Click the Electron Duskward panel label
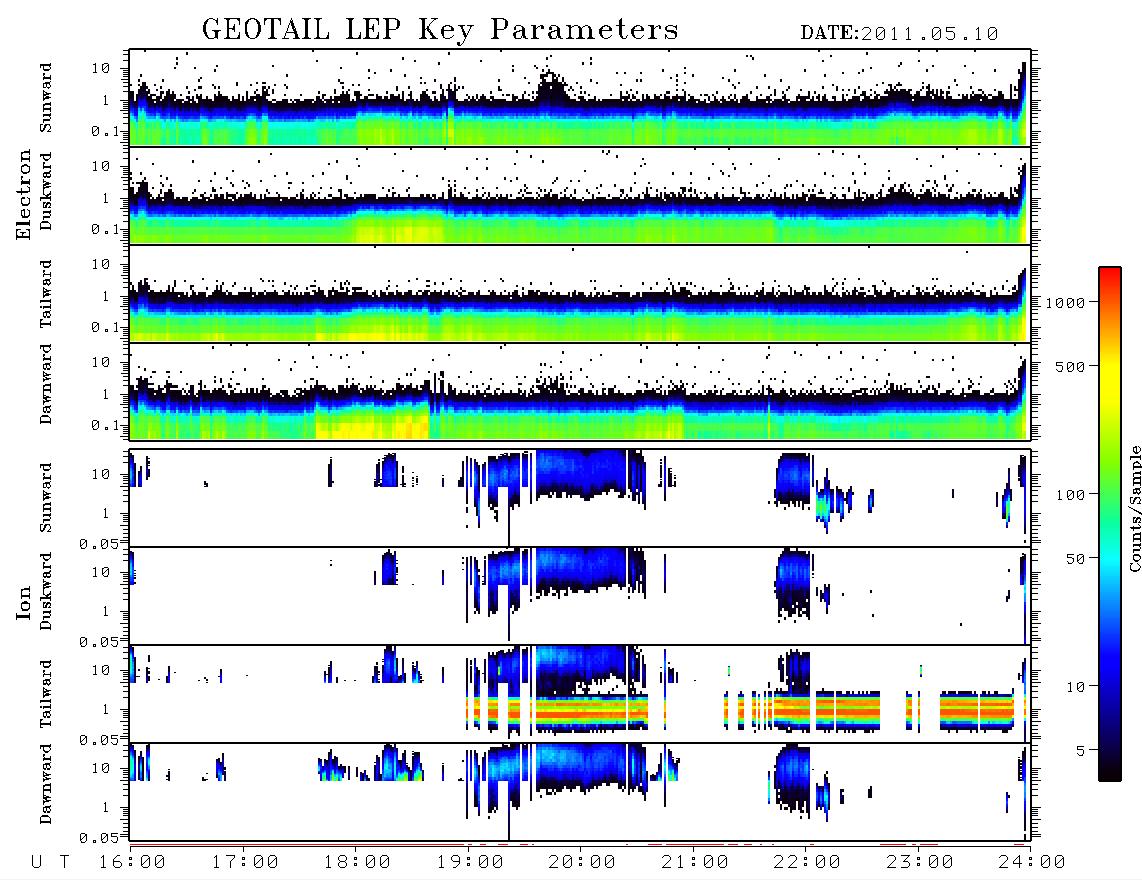Viewport: 1142px width, 880px height. click(x=46, y=192)
